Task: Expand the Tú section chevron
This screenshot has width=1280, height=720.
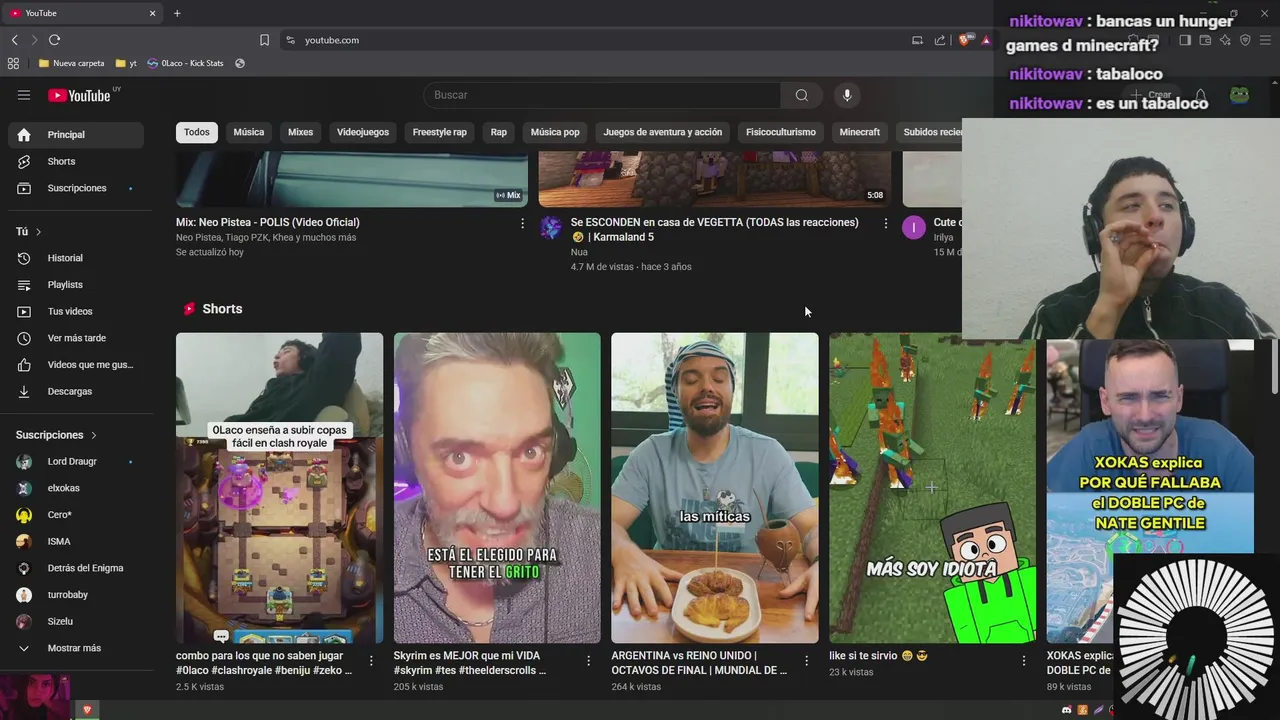Action: (38, 232)
